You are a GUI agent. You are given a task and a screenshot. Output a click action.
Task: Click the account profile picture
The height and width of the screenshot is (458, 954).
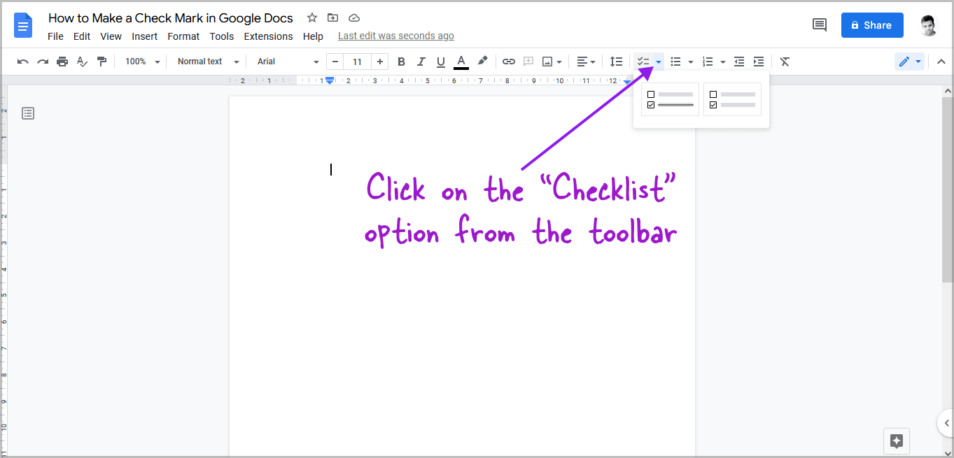click(x=928, y=26)
